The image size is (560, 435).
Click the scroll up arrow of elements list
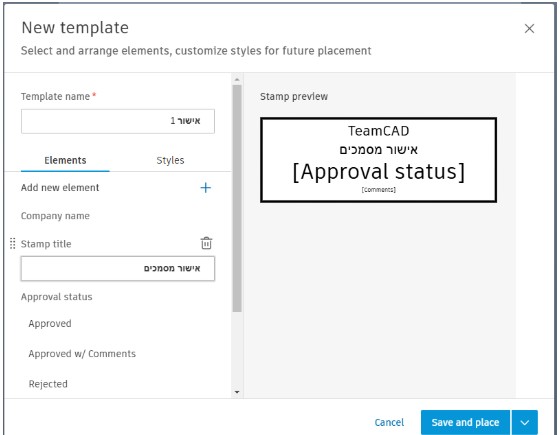tap(237, 79)
